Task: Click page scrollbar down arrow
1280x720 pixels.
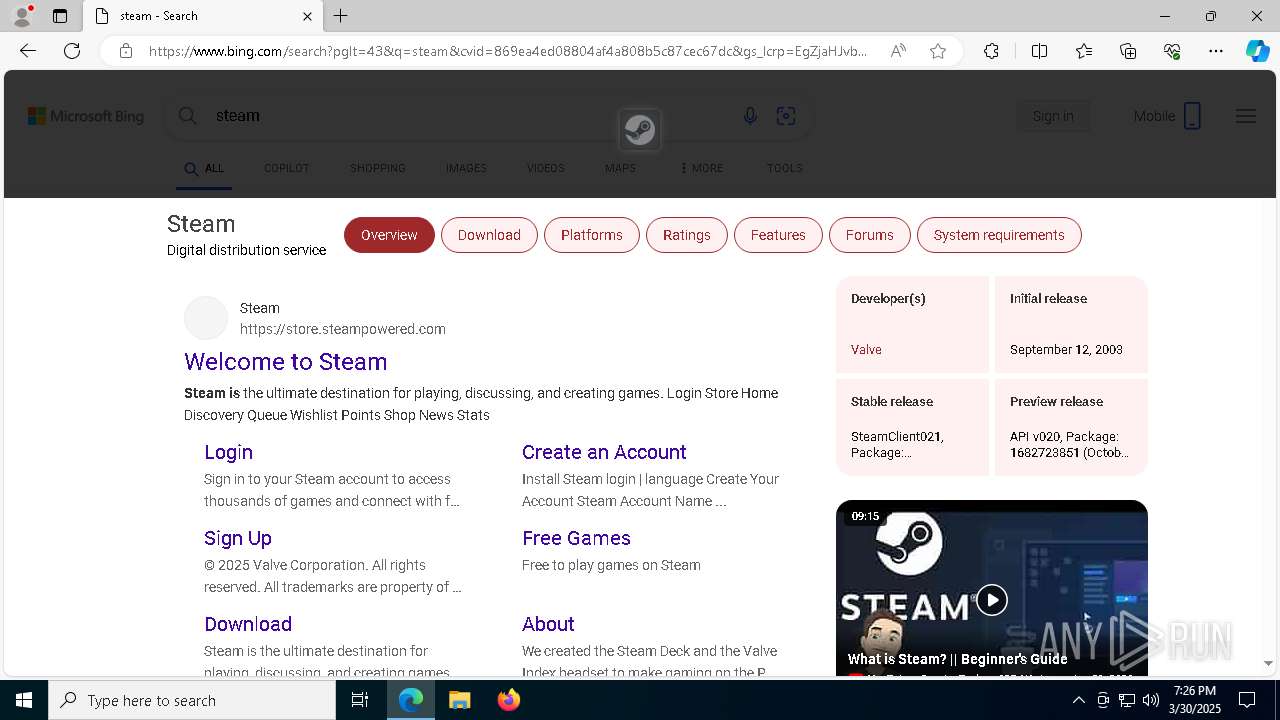Action: (x=1269, y=663)
